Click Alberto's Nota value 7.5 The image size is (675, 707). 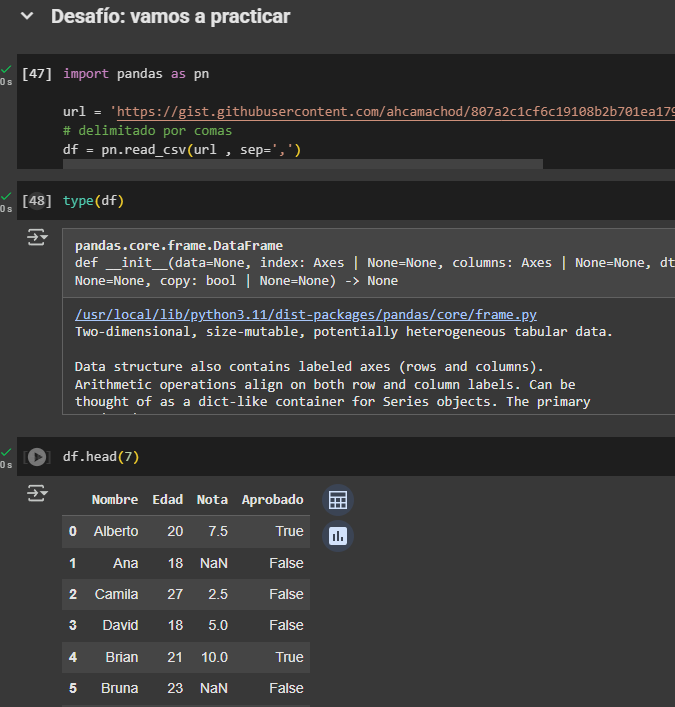point(218,532)
